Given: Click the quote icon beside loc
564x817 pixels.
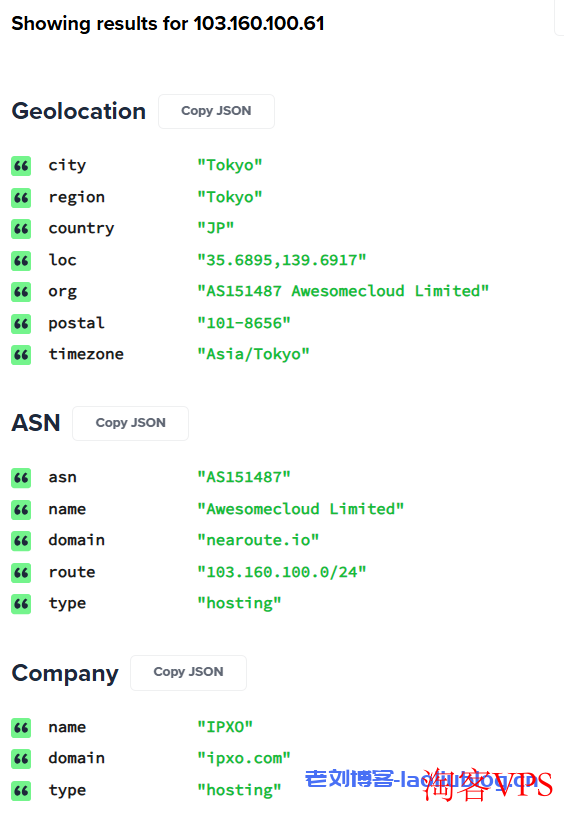Looking at the screenshot, I should coord(21,261).
